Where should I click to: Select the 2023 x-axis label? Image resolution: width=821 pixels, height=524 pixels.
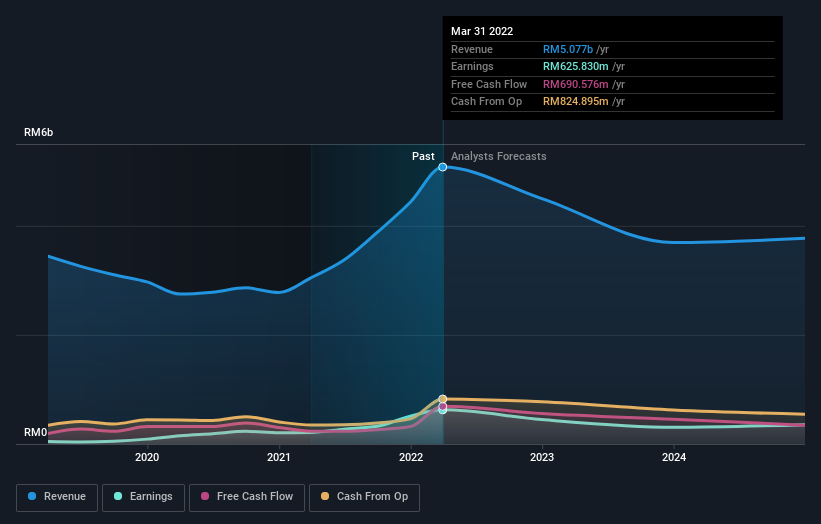coord(542,457)
